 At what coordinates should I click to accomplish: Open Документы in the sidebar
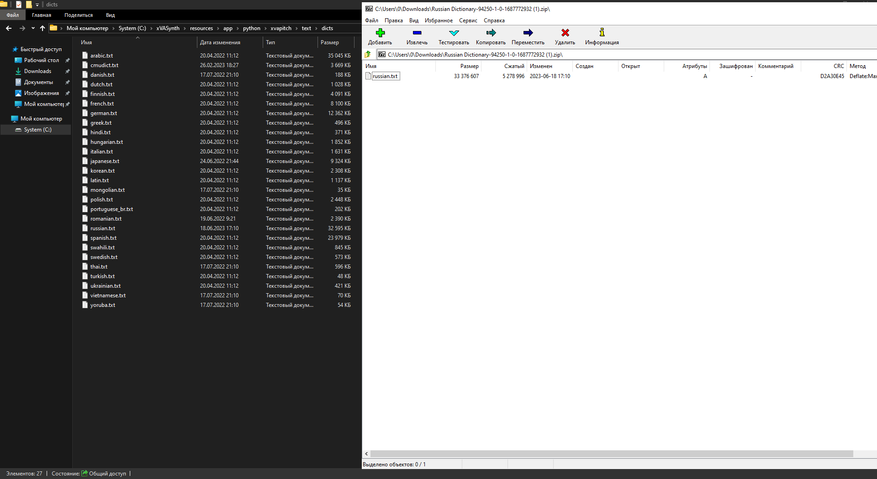(38, 82)
